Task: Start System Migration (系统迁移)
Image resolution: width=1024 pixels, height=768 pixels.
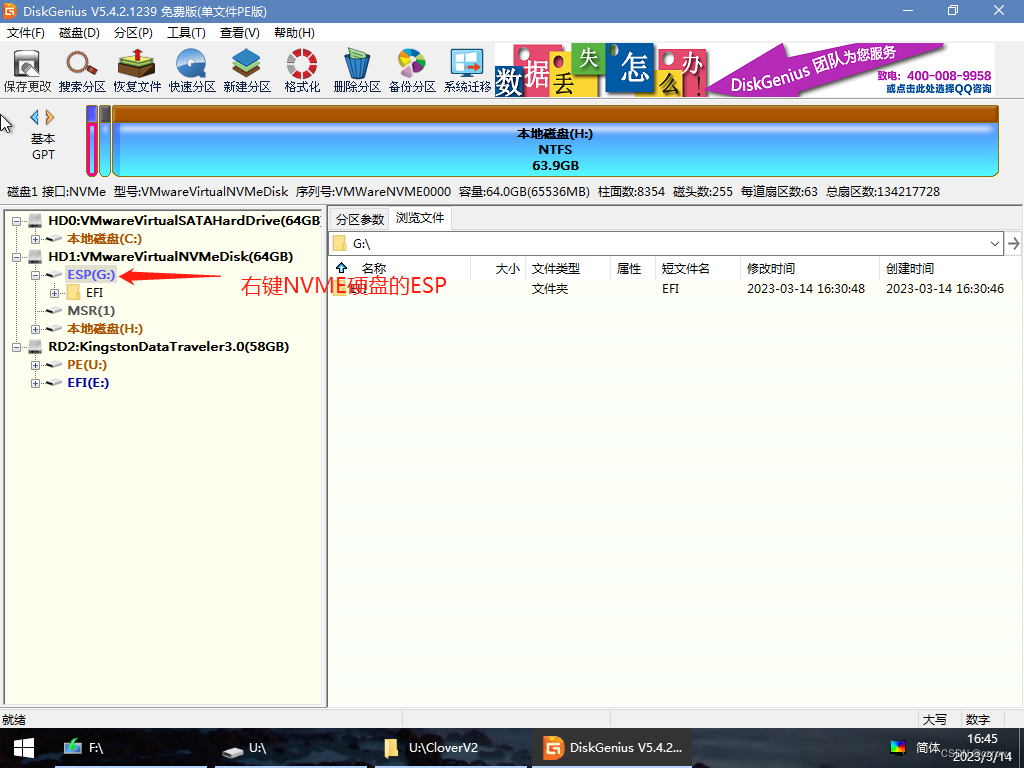Action: tap(467, 71)
